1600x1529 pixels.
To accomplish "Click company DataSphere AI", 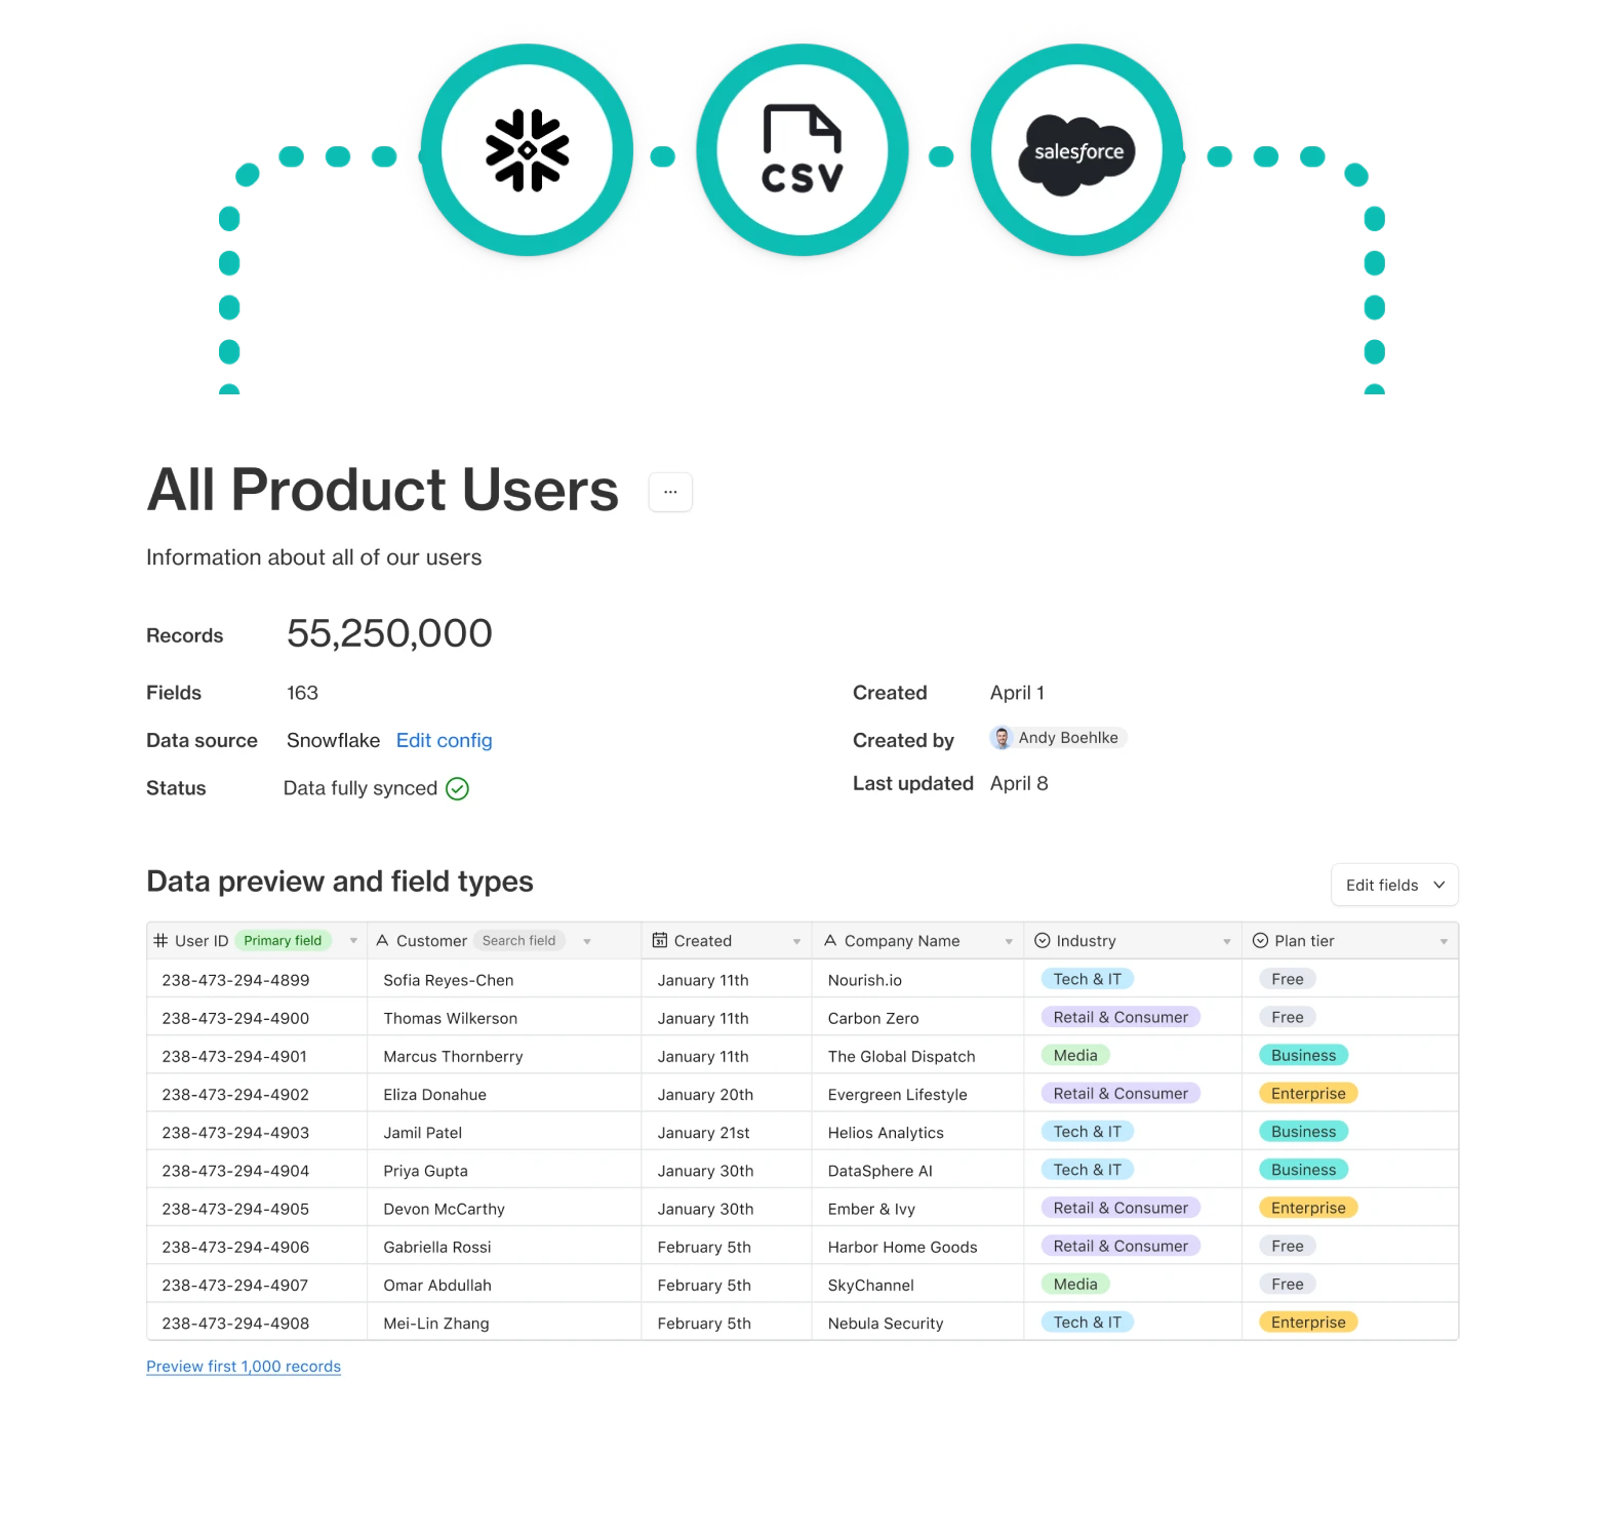I will [x=880, y=1171].
